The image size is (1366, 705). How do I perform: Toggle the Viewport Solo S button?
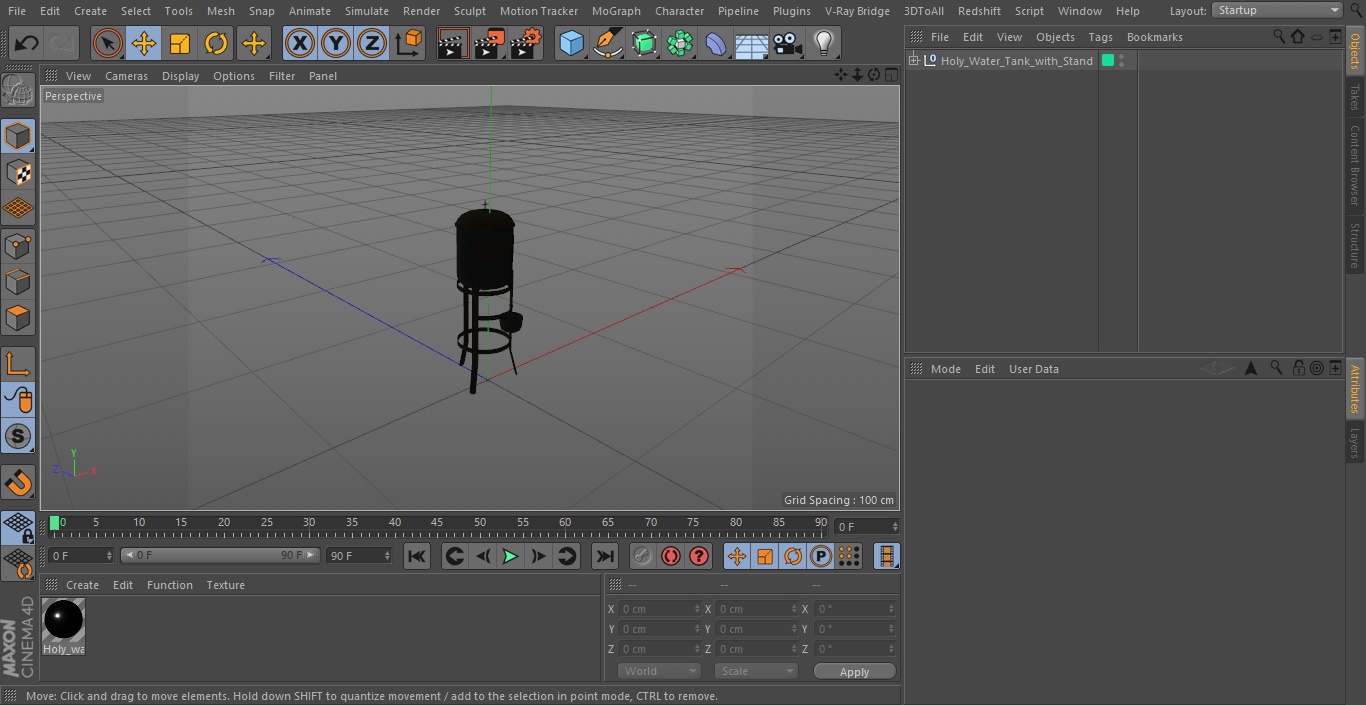(x=18, y=436)
